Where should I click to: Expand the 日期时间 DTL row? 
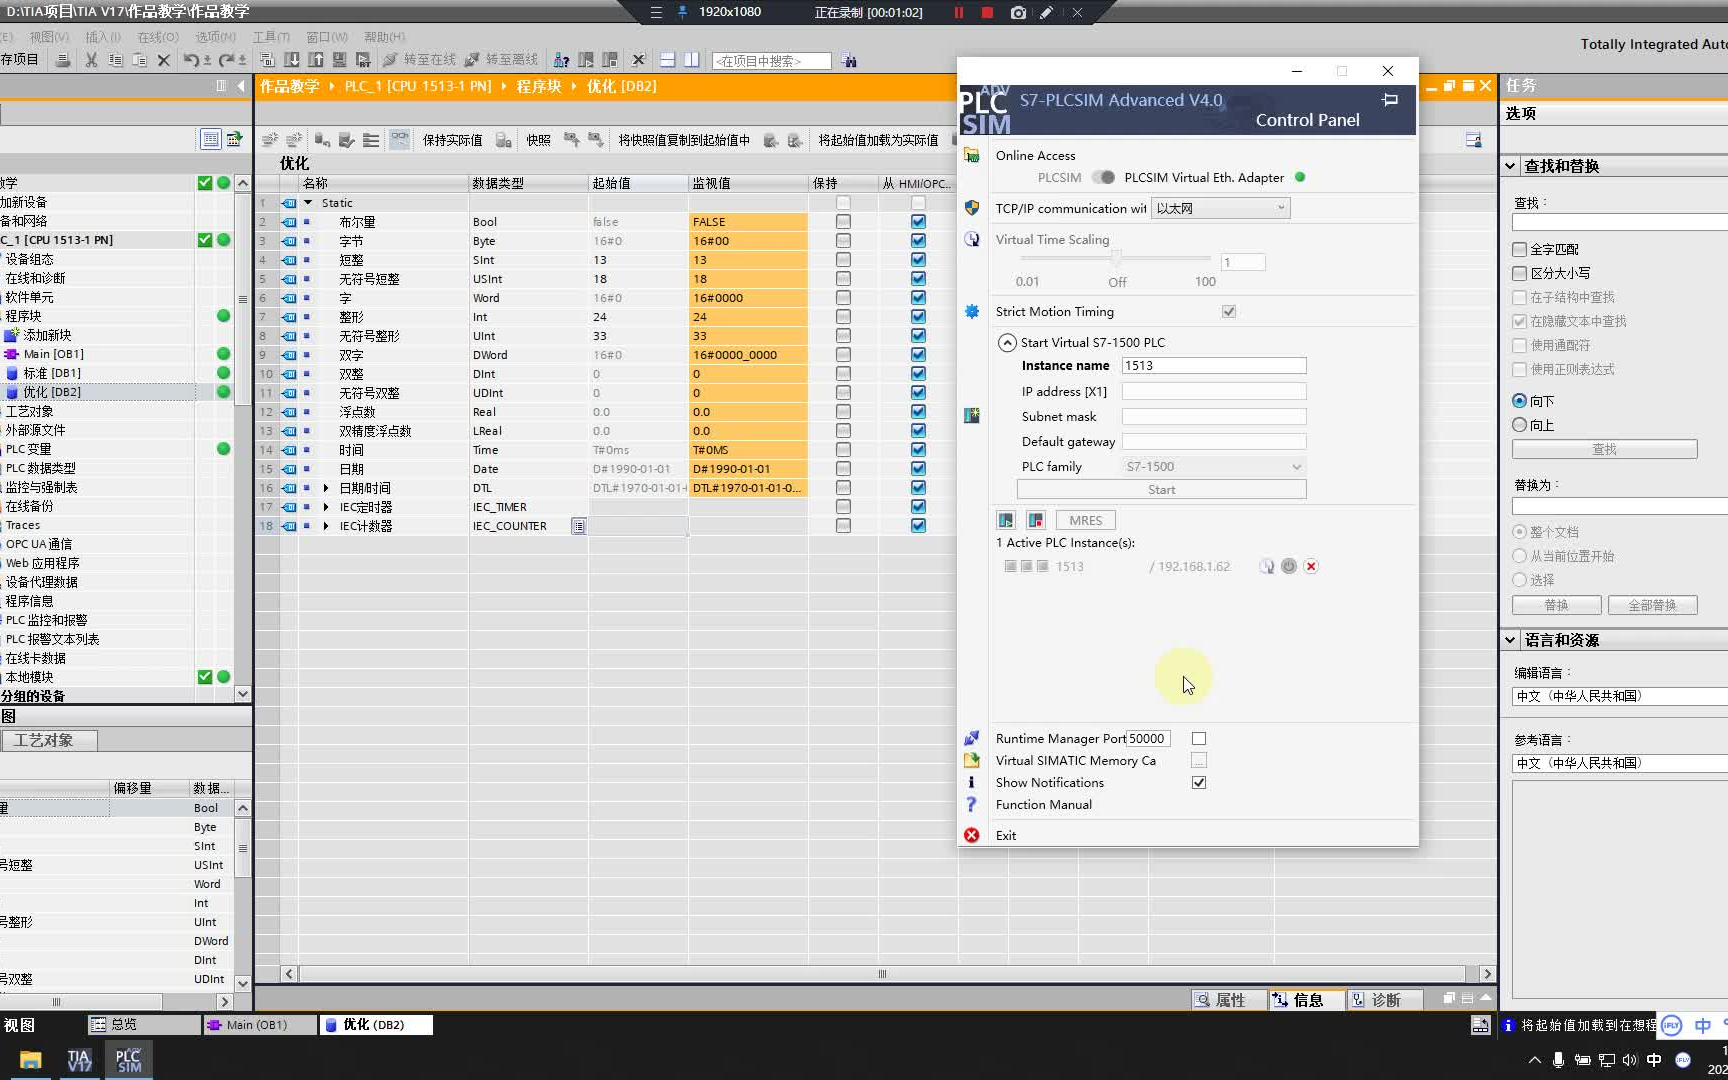point(326,488)
